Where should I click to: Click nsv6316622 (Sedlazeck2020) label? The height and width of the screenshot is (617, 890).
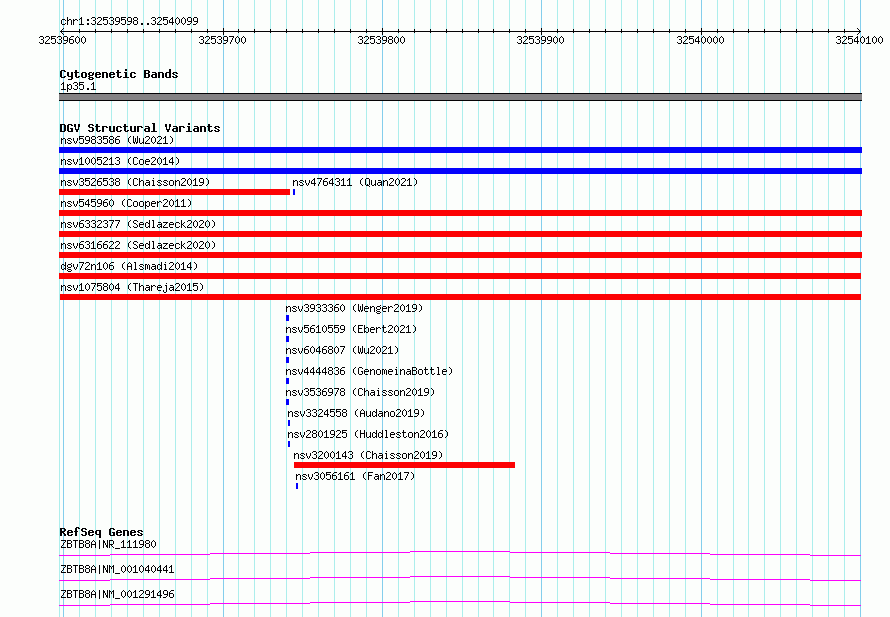point(138,245)
